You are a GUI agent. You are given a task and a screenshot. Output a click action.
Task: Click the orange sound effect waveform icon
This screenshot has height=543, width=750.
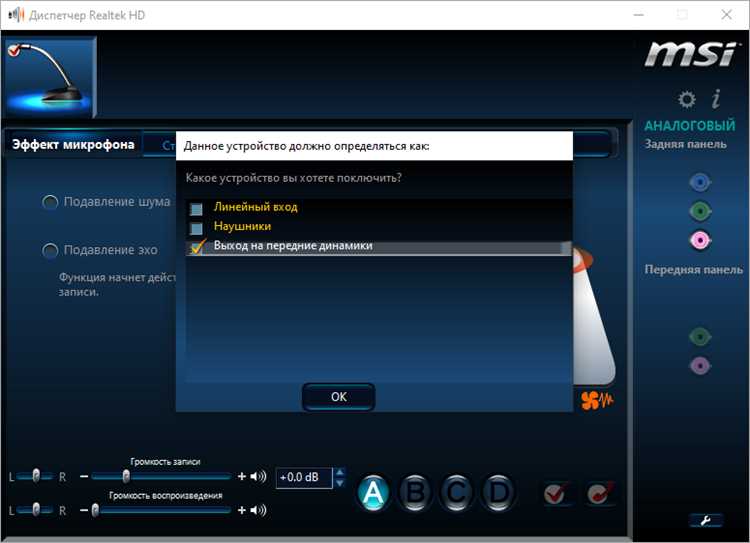coord(597,400)
